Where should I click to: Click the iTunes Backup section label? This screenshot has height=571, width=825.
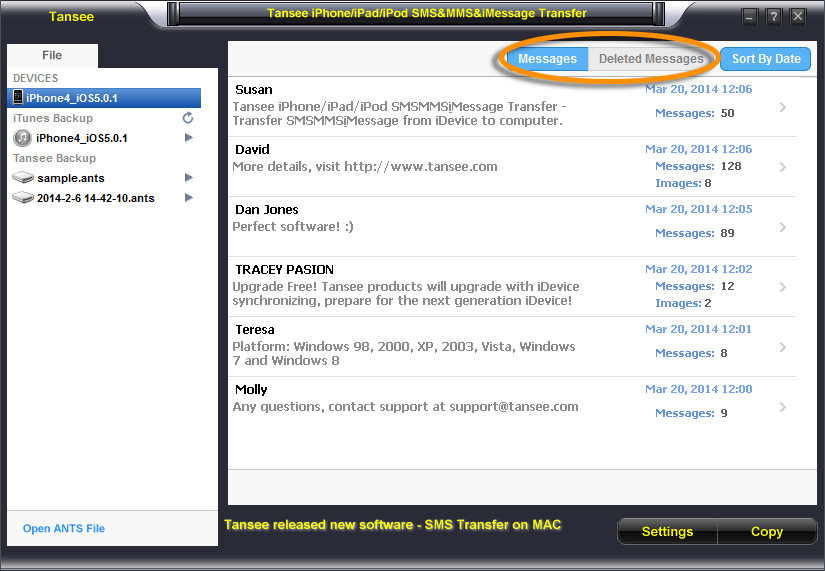pos(53,118)
